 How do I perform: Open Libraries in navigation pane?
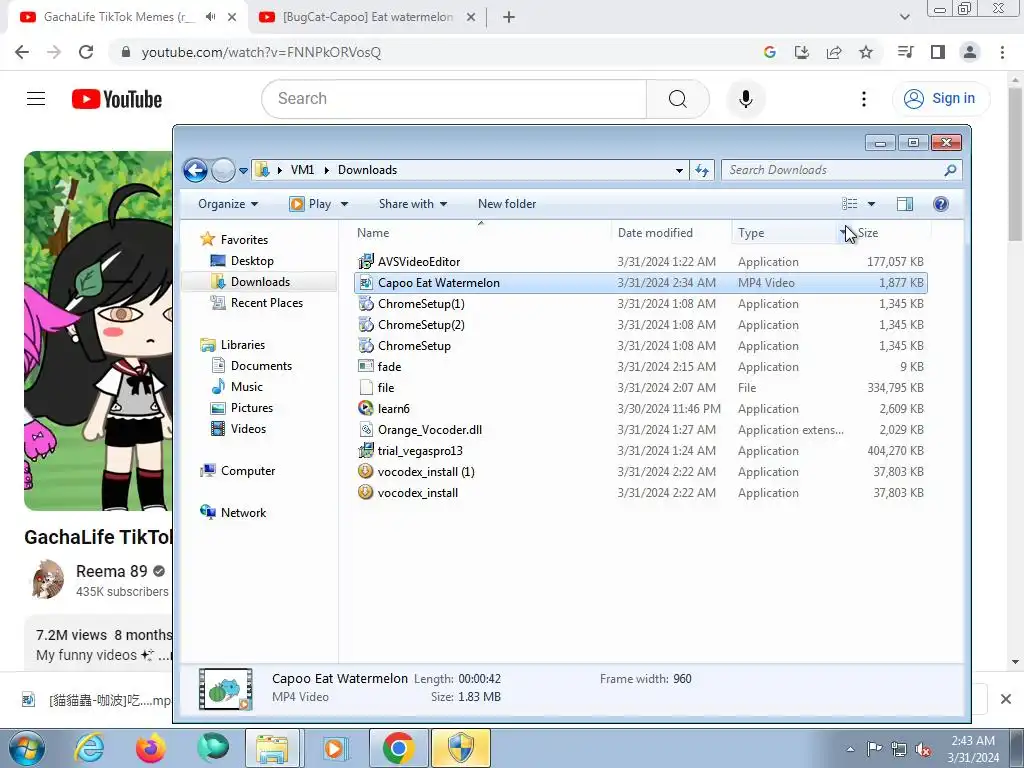(242, 345)
